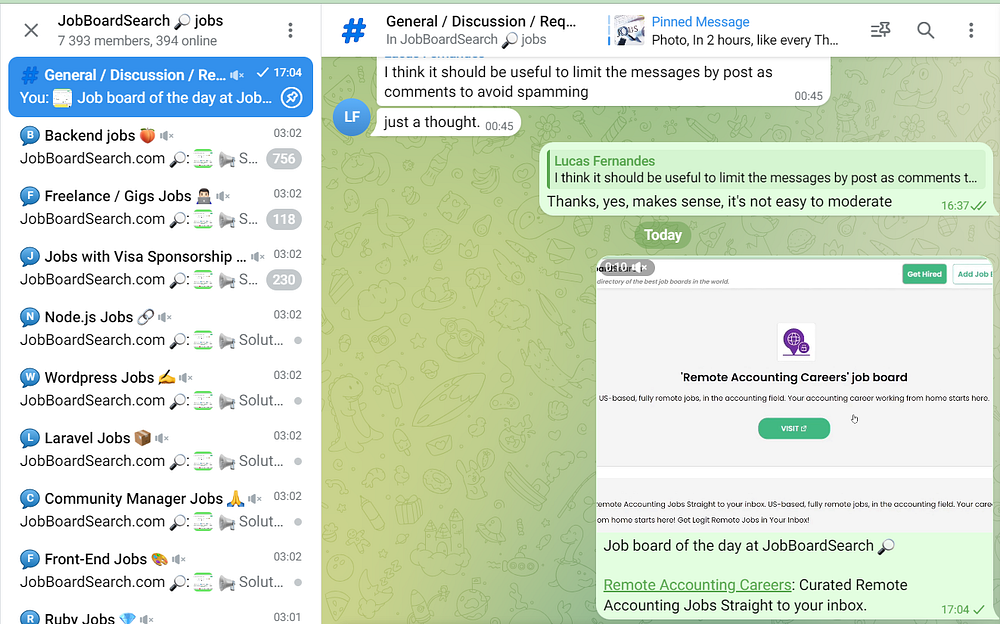Click the muted icon on Community Manager Jobs
Screen dimensions: 1000x624
pyautogui.click(x=255, y=499)
